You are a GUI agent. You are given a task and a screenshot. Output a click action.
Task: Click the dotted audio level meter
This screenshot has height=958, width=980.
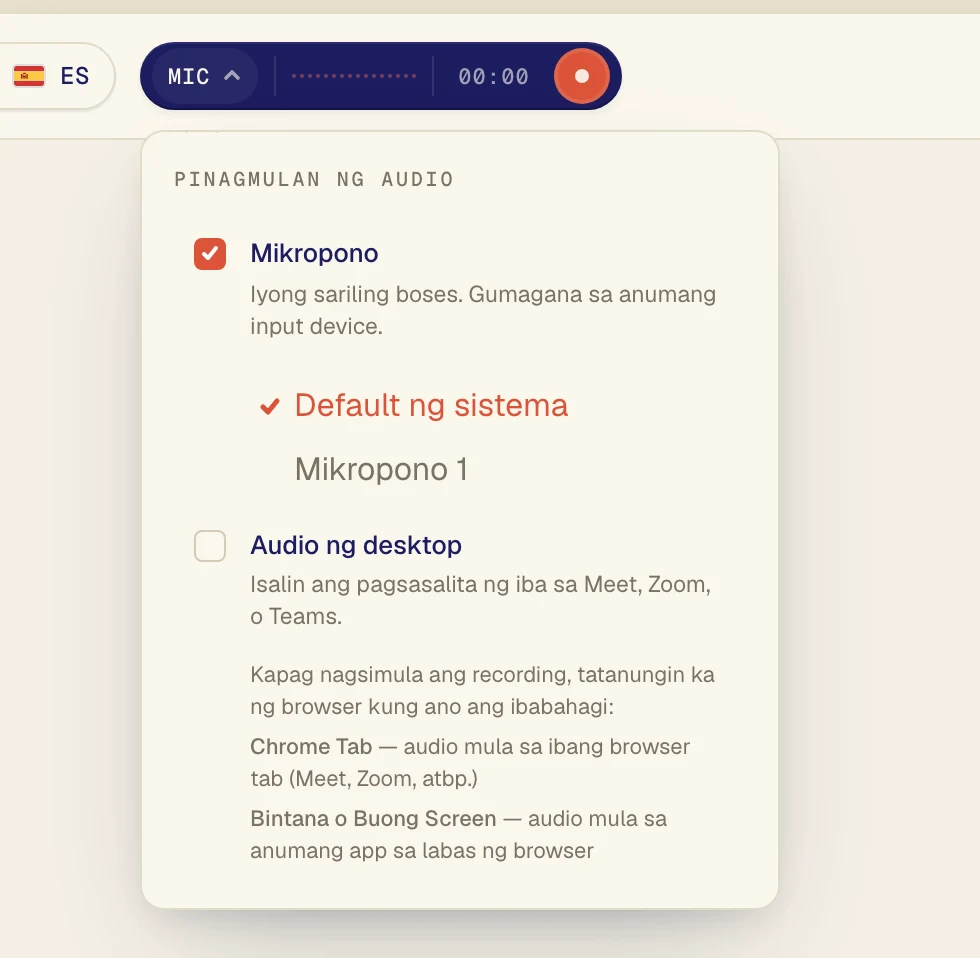tap(354, 76)
